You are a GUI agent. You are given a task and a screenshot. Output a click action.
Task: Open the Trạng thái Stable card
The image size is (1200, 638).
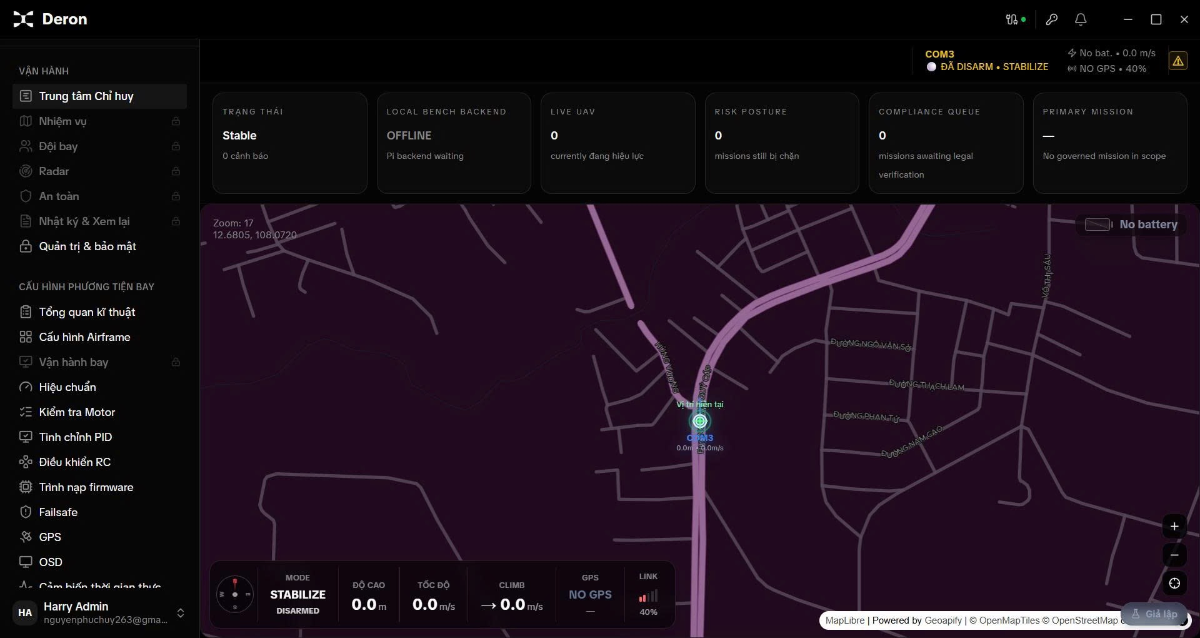pyautogui.click(x=291, y=143)
